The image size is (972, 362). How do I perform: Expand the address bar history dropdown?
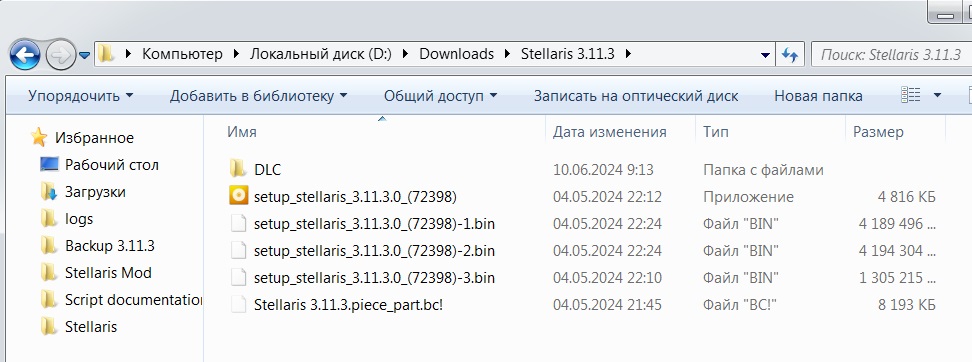(765, 55)
